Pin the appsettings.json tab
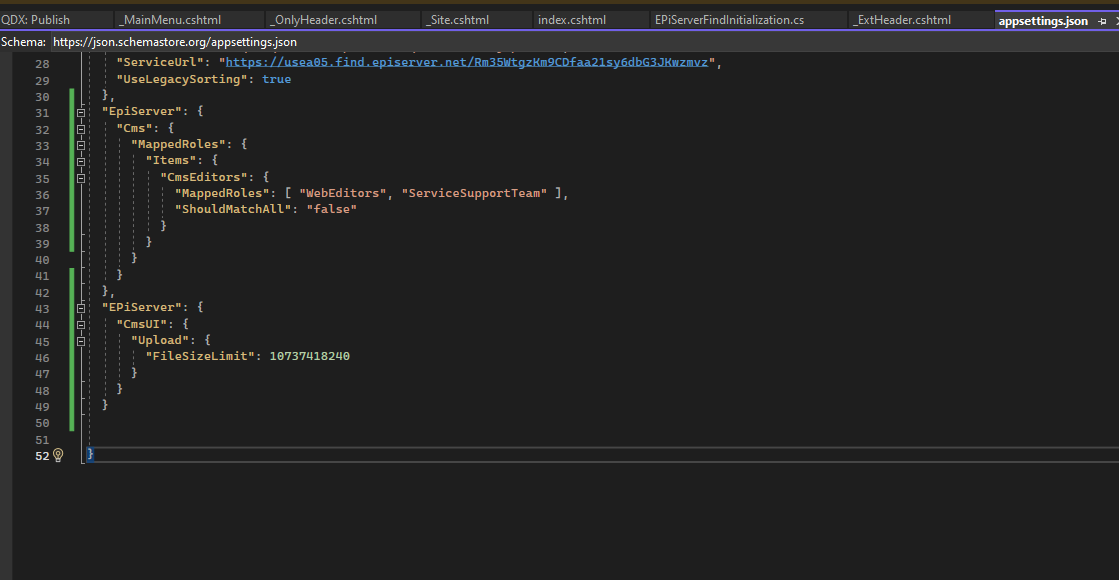 (1101, 21)
